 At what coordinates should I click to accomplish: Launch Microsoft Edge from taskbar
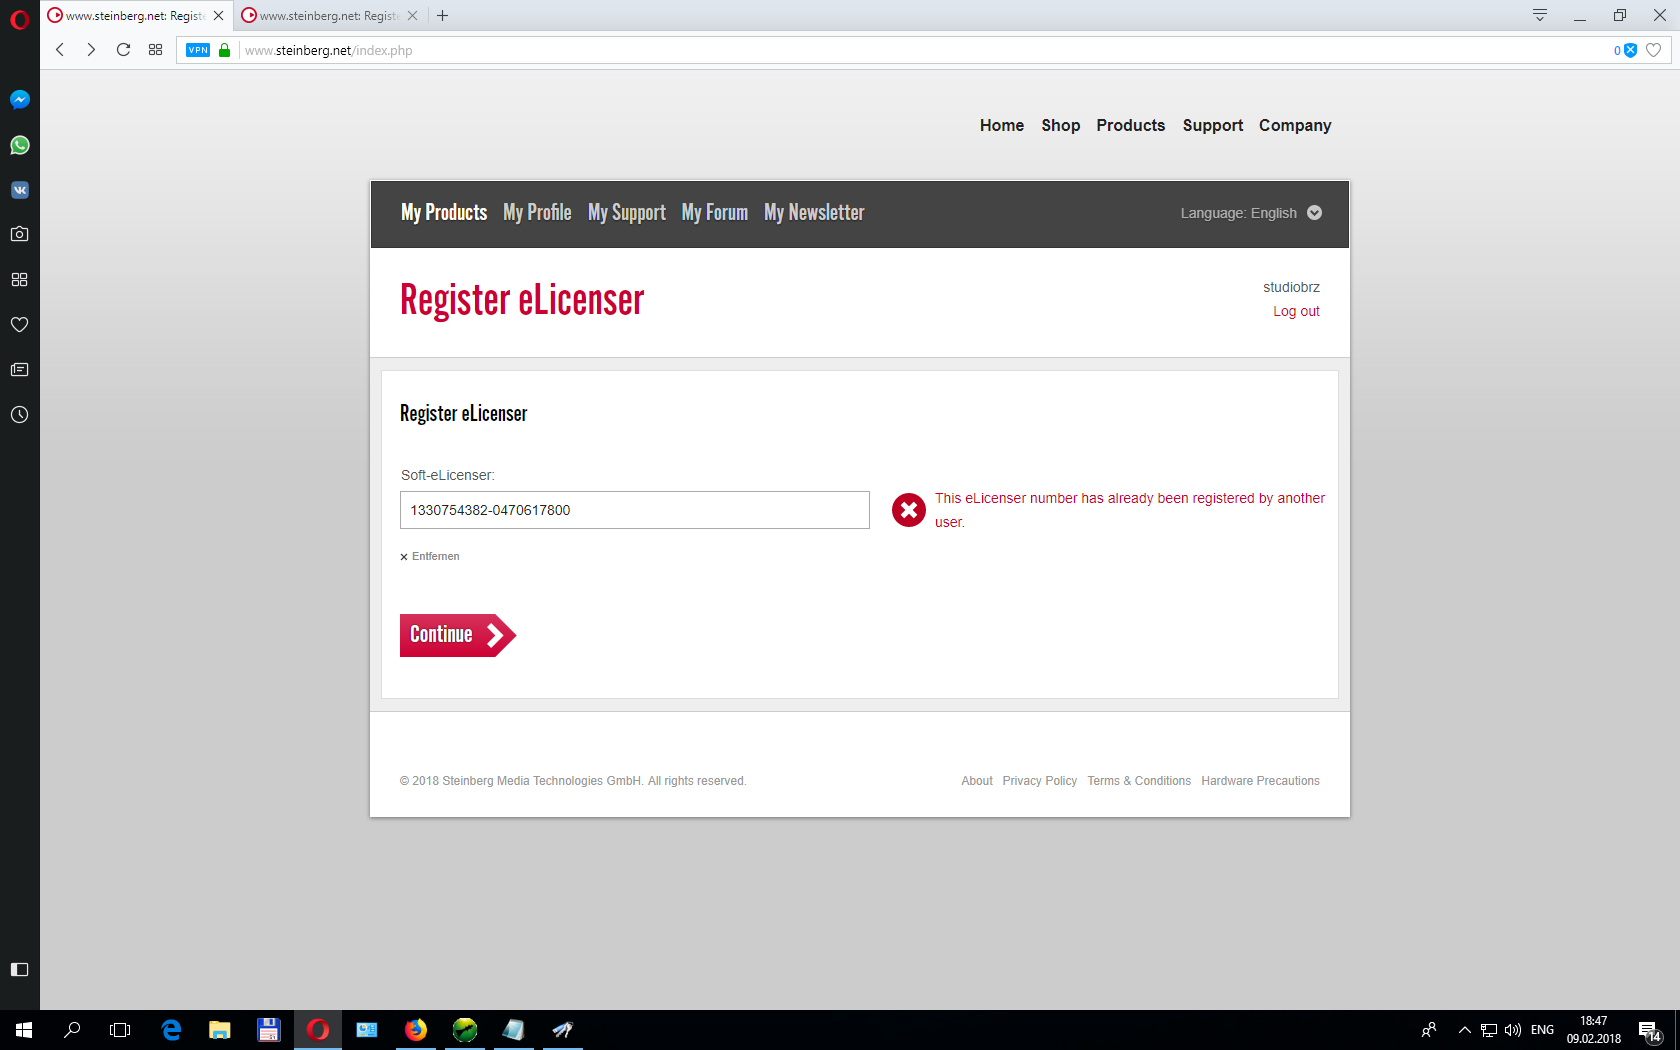coord(171,1030)
